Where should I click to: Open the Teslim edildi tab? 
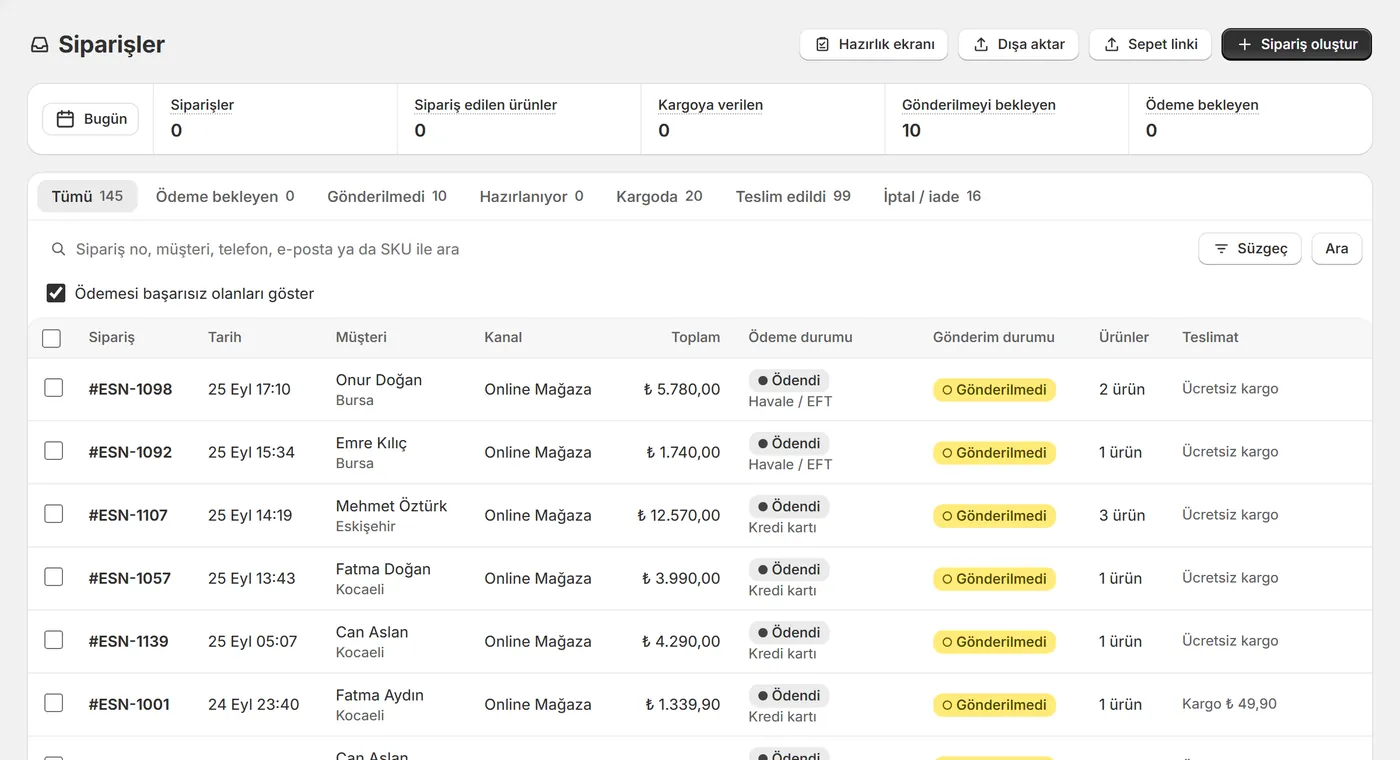[793, 196]
